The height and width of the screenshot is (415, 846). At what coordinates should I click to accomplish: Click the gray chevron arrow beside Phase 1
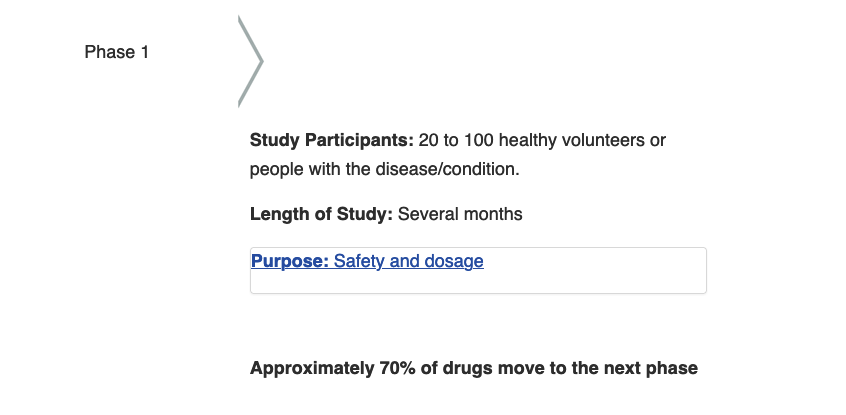tap(250, 62)
